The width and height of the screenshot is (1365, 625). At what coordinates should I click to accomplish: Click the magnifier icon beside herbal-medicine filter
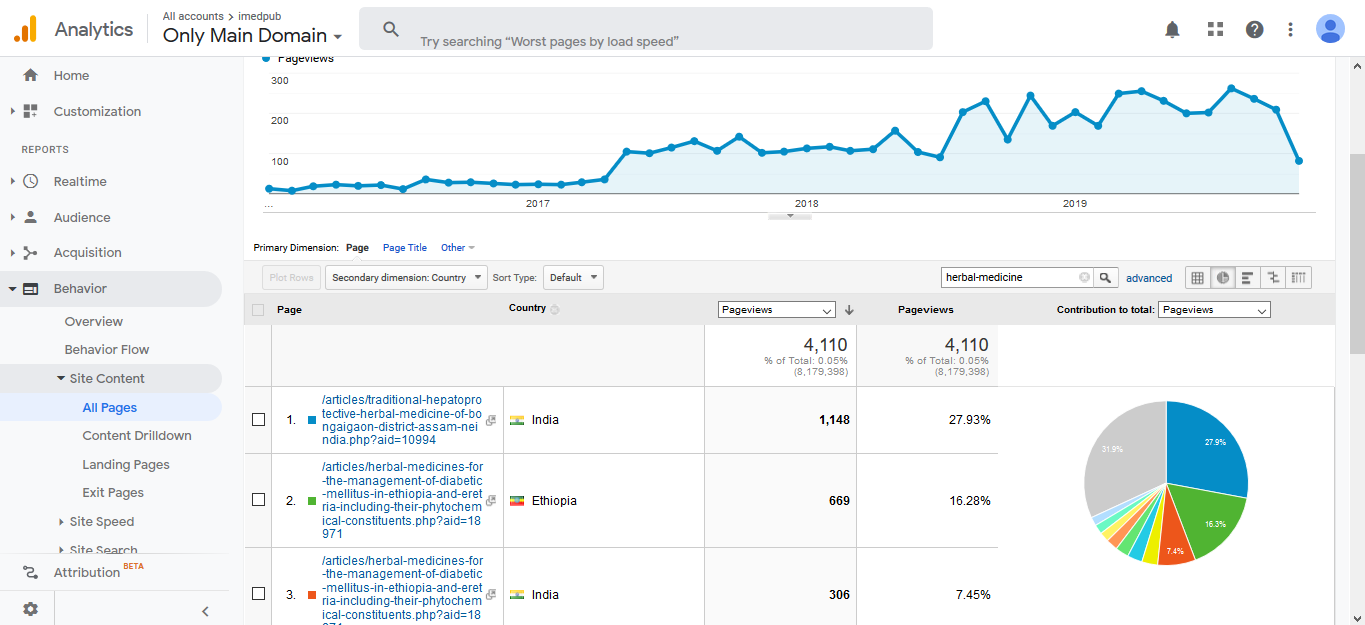pos(1105,278)
